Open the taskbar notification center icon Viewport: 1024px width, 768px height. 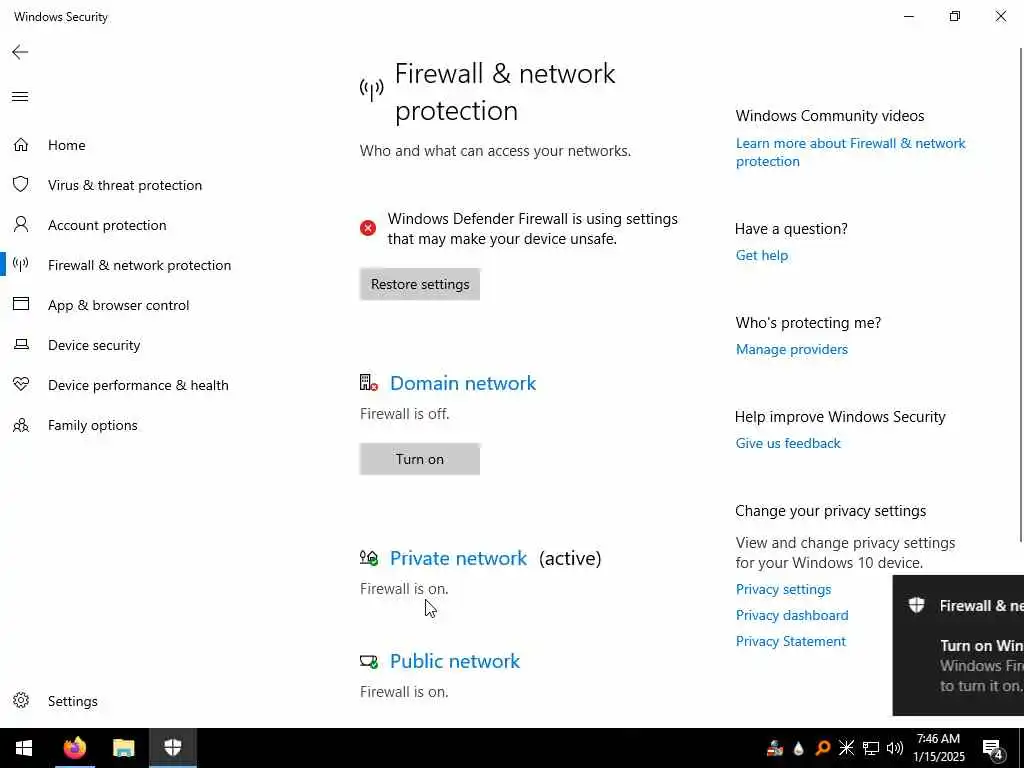click(x=993, y=748)
